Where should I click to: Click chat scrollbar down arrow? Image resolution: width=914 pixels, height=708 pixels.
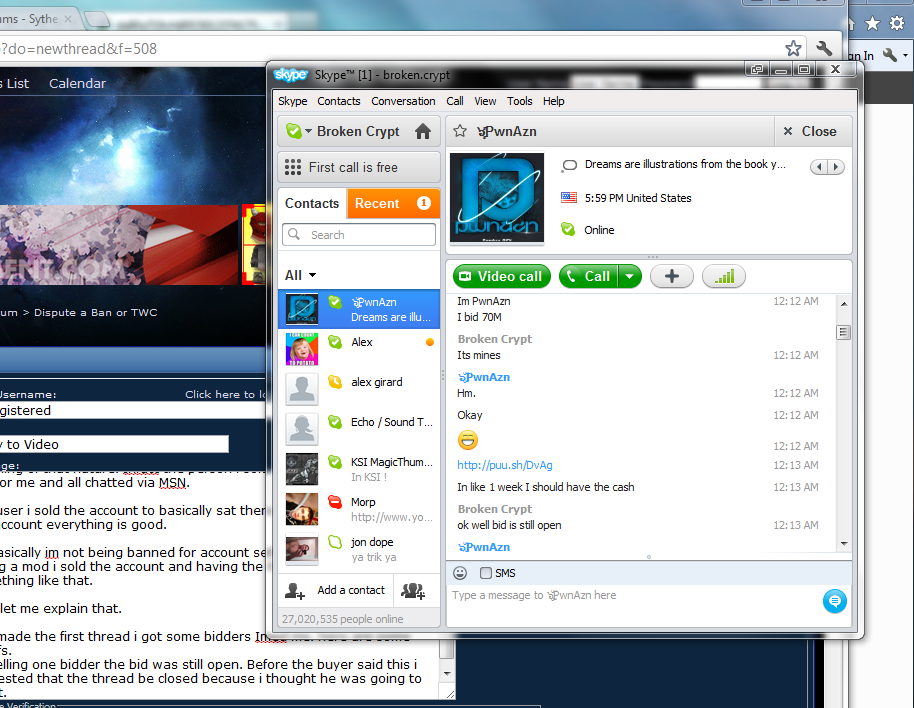(x=843, y=544)
